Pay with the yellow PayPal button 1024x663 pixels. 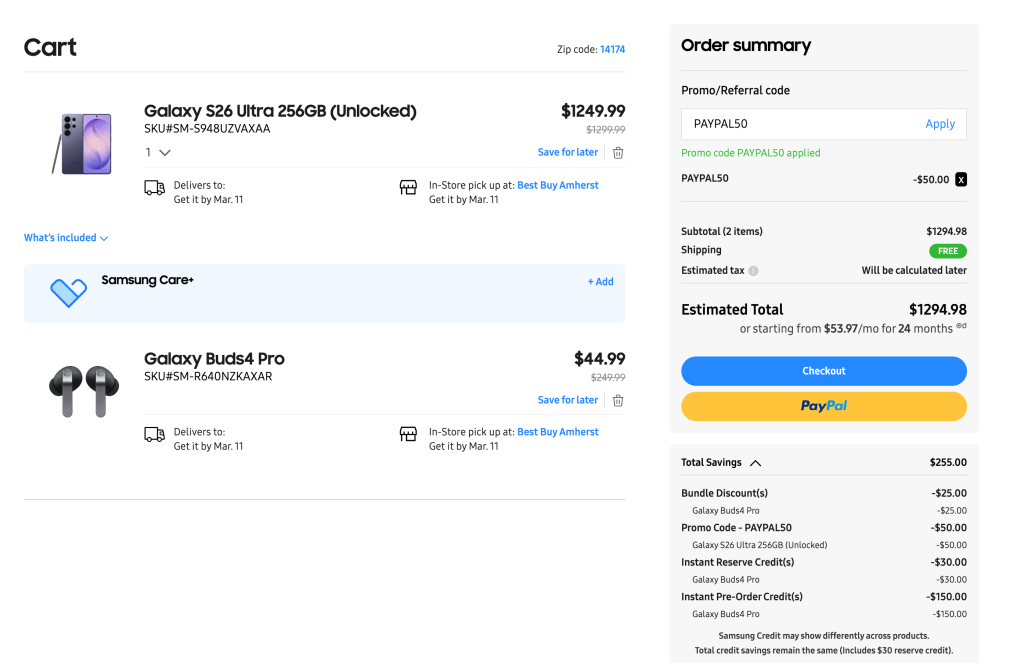(x=823, y=406)
